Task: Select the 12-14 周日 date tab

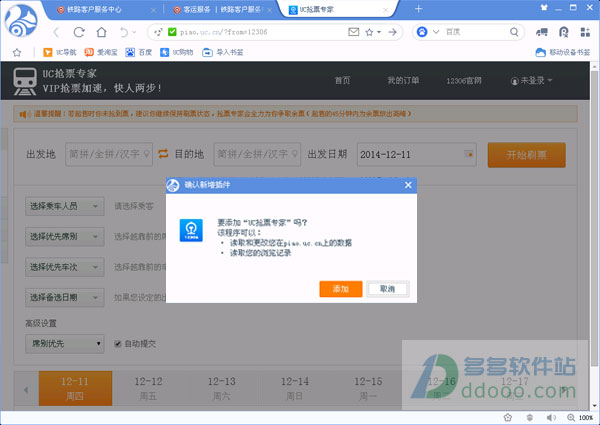Action: coord(295,388)
